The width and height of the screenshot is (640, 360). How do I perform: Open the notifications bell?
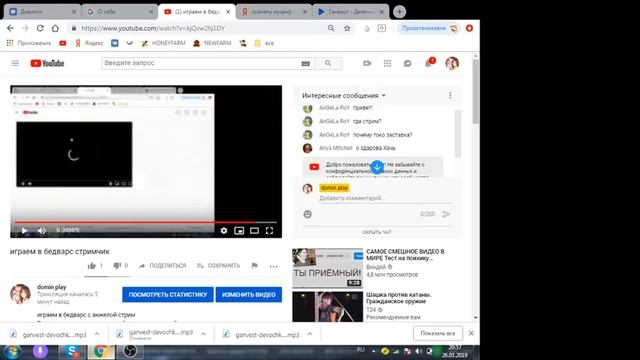(429, 63)
